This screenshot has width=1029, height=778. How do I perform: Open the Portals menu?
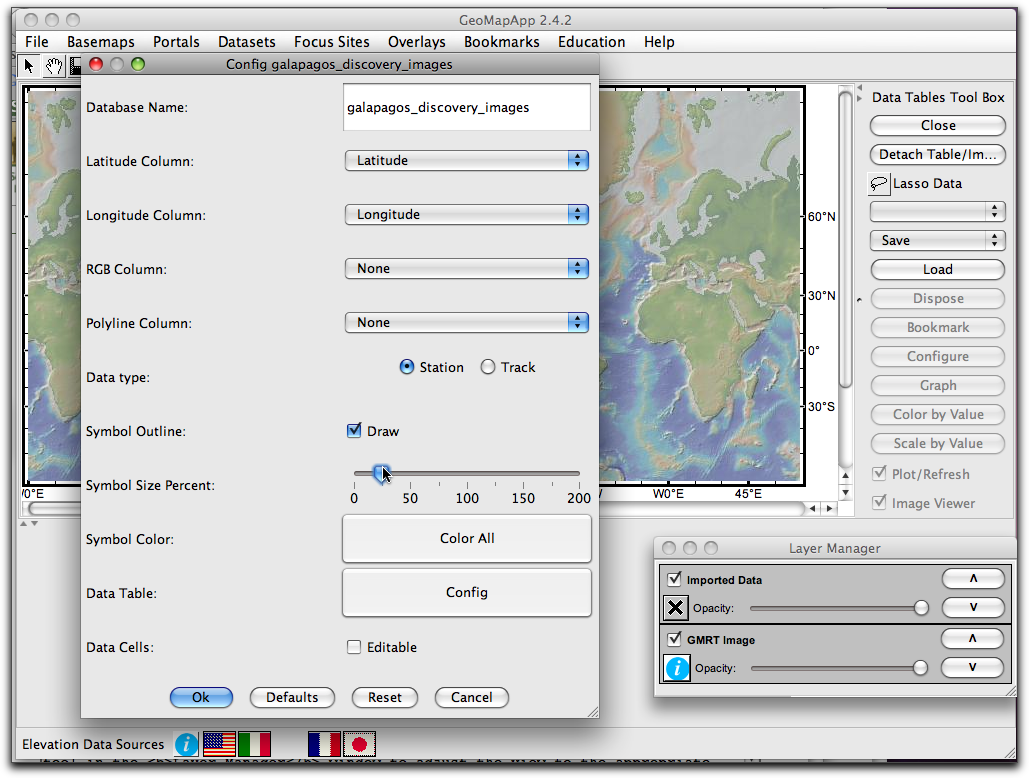click(176, 42)
